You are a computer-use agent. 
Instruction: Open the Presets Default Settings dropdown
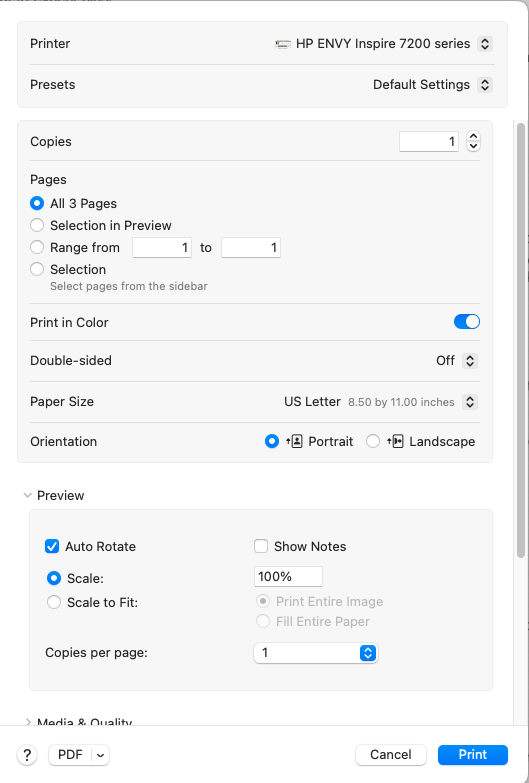click(485, 85)
